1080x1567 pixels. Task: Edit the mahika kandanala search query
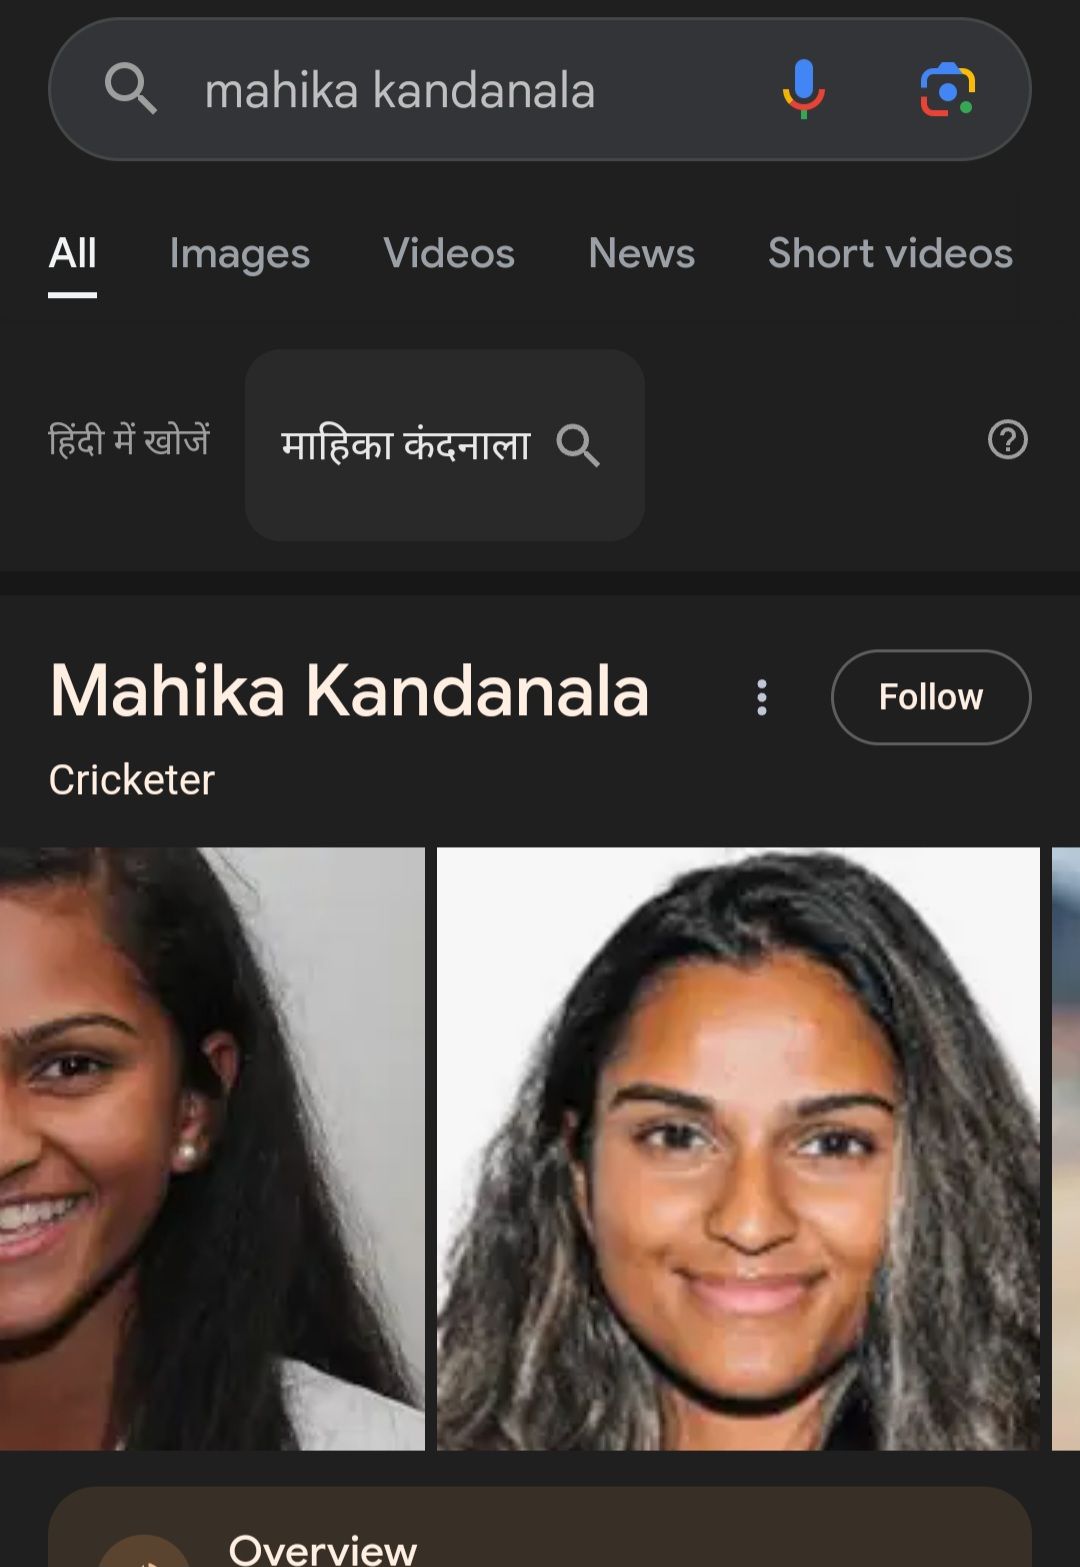pyautogui.click(x=400, y=91)
